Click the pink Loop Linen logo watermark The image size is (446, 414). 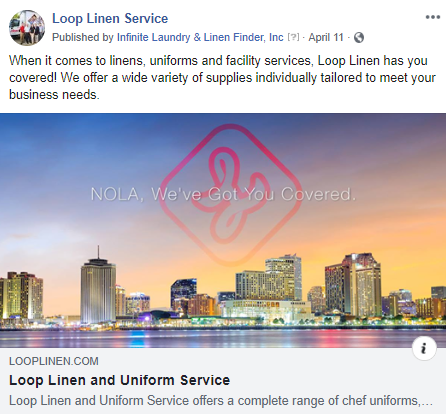tap(231, 194)
